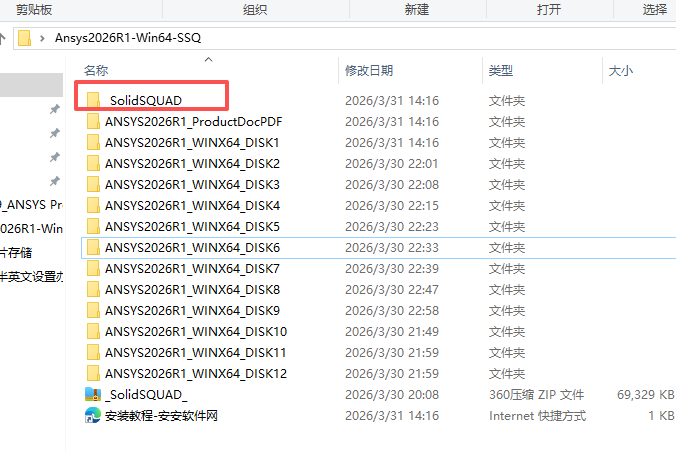Click the Ansys2026R1-Win64-SSQ breadcrumb segment
This screenshot has width=676, height=453.
(128, 38)
